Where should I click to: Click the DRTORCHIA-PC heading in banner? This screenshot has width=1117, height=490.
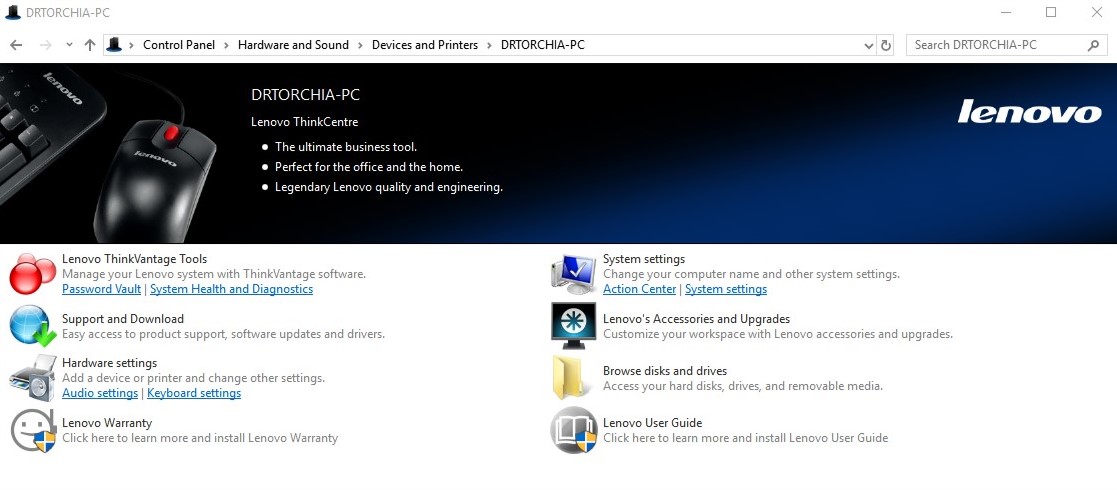(306, 95)
